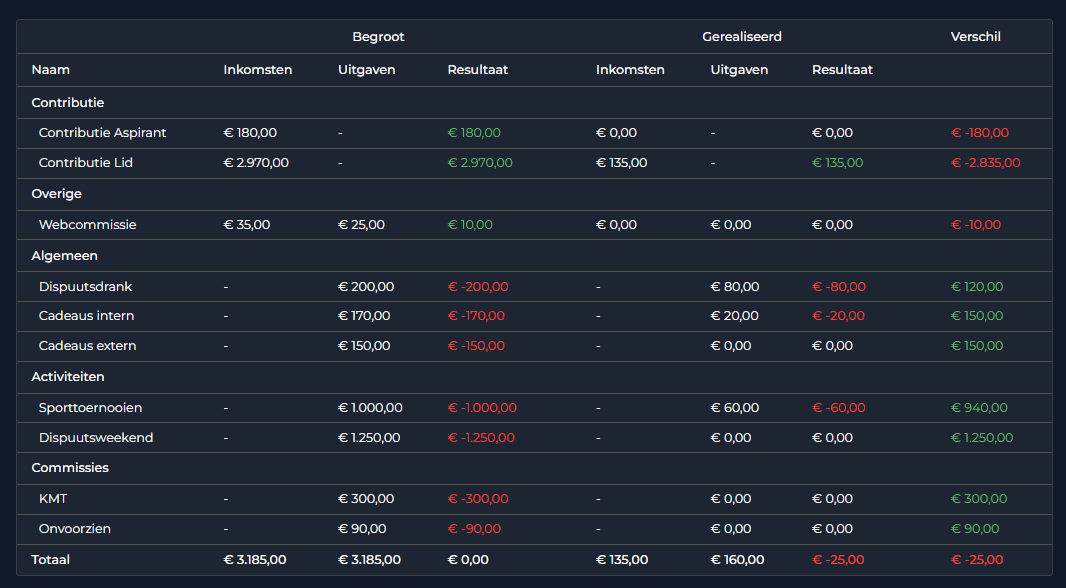Select the Algemeen section heading
This screenshot has width=1066, height=588.
click(x=65, y=256)
